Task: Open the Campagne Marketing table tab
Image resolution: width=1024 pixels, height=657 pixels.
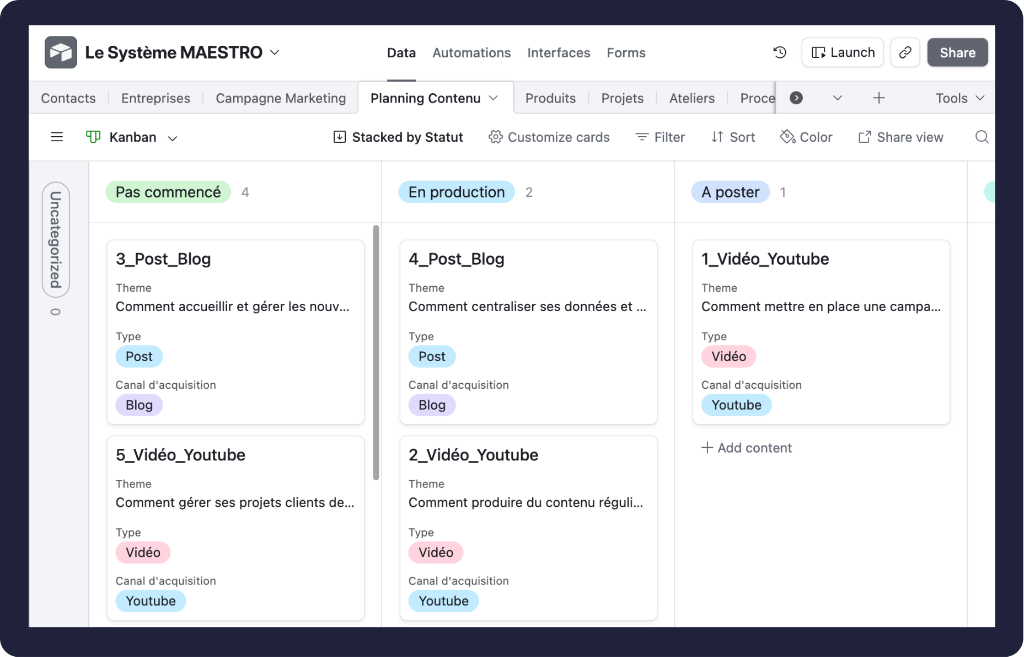Action: pos(280,98)
